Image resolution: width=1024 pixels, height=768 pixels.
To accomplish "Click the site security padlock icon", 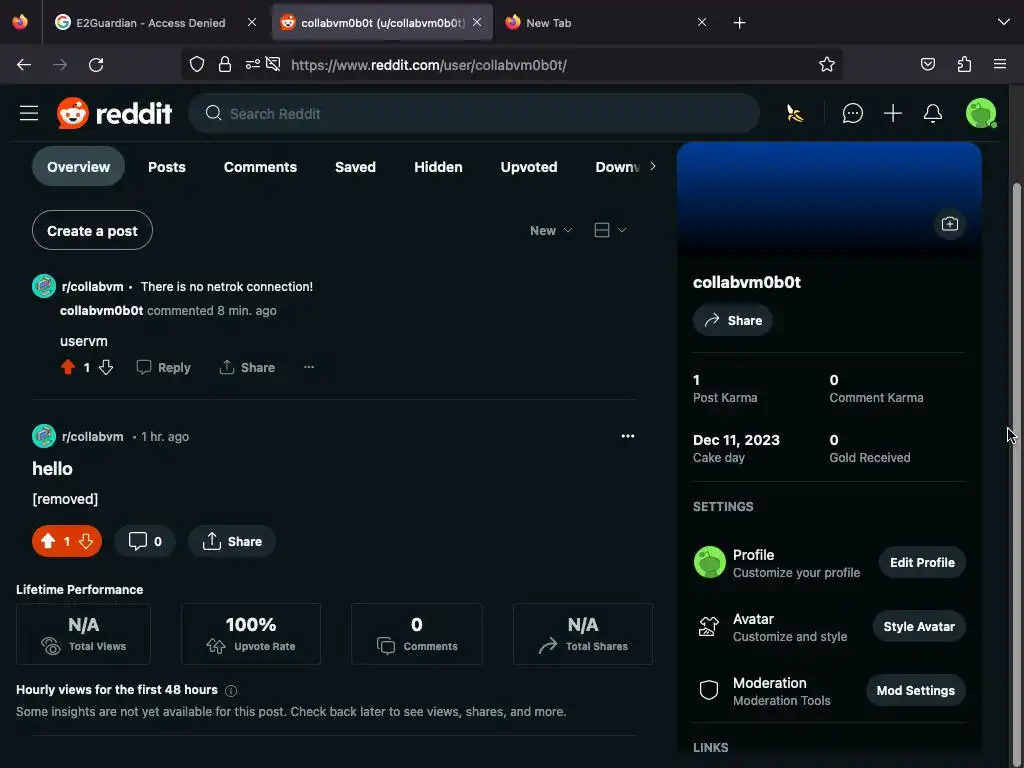I will tap(225, 65).
